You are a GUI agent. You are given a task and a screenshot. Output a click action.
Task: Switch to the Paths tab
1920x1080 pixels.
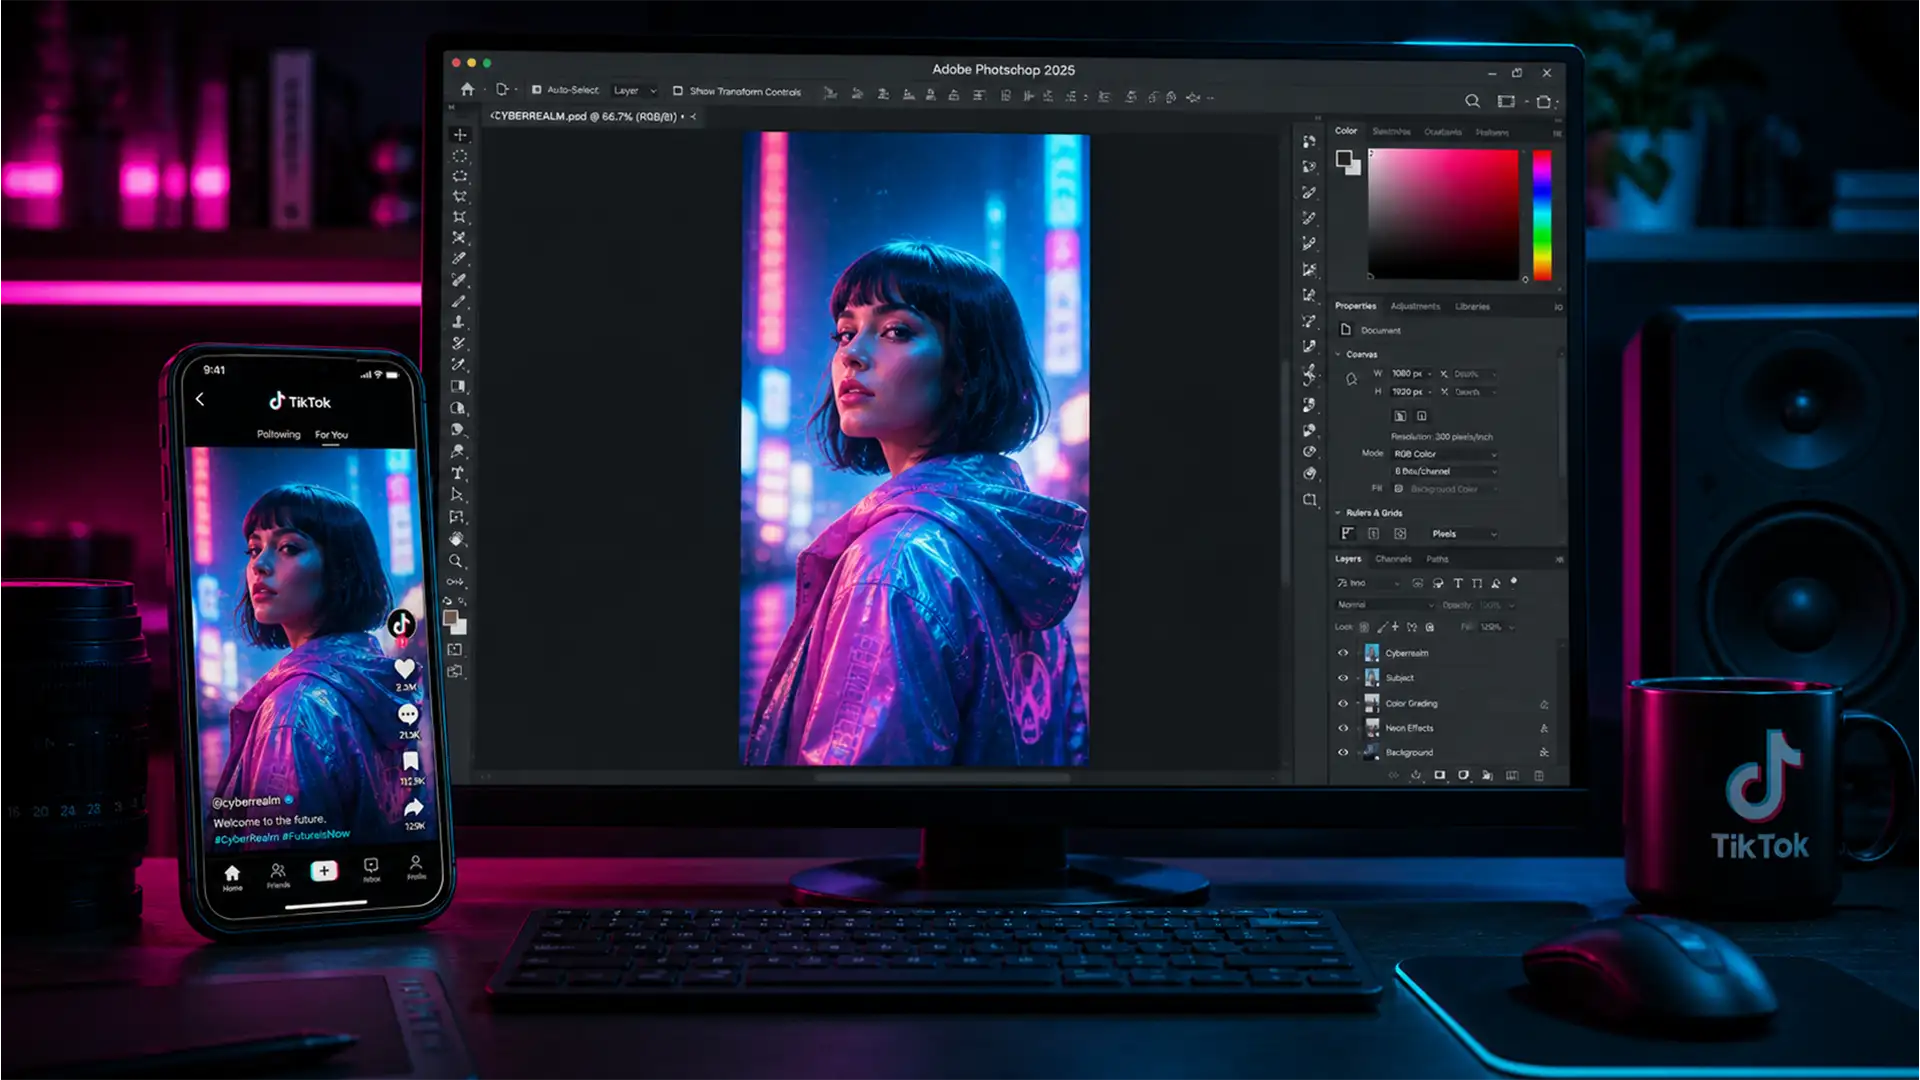click(x=1437, y=559)
